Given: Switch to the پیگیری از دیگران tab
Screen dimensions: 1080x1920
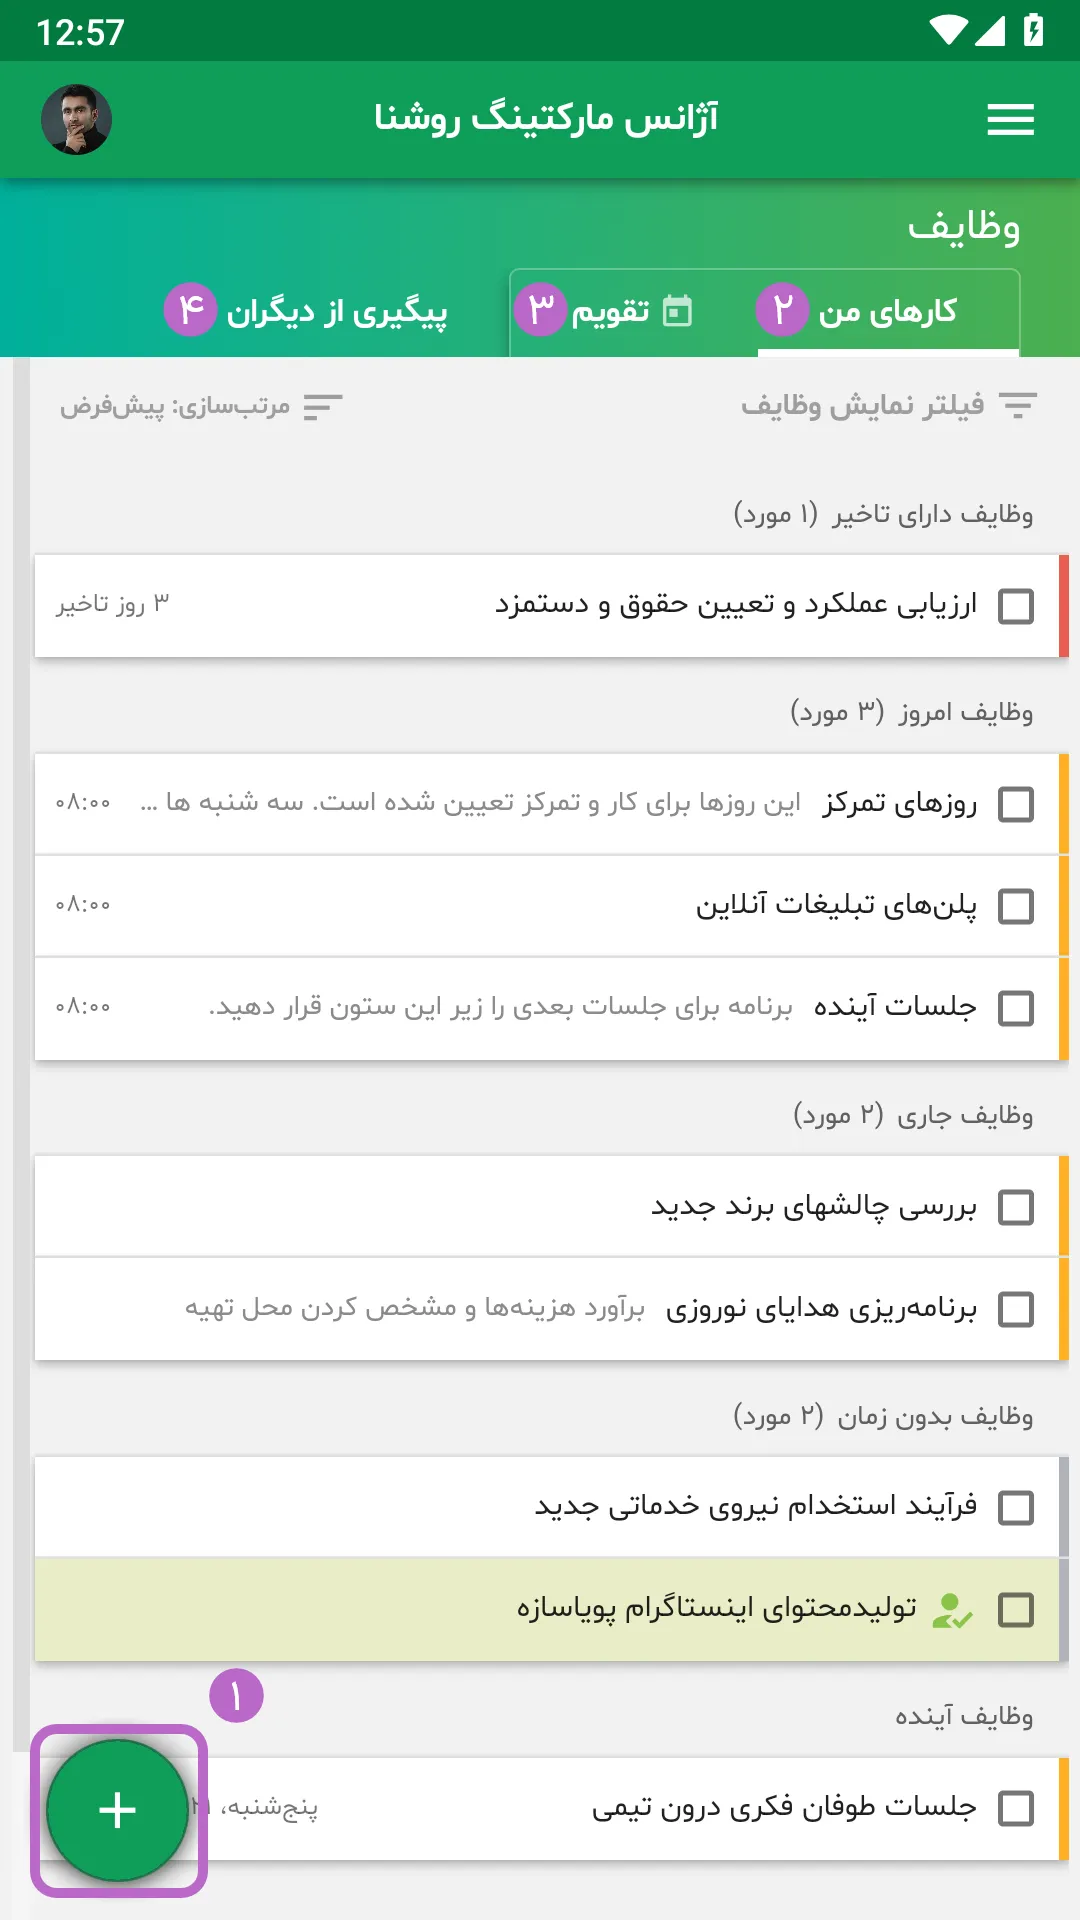Looking at the screenshot, I should 307,312.
